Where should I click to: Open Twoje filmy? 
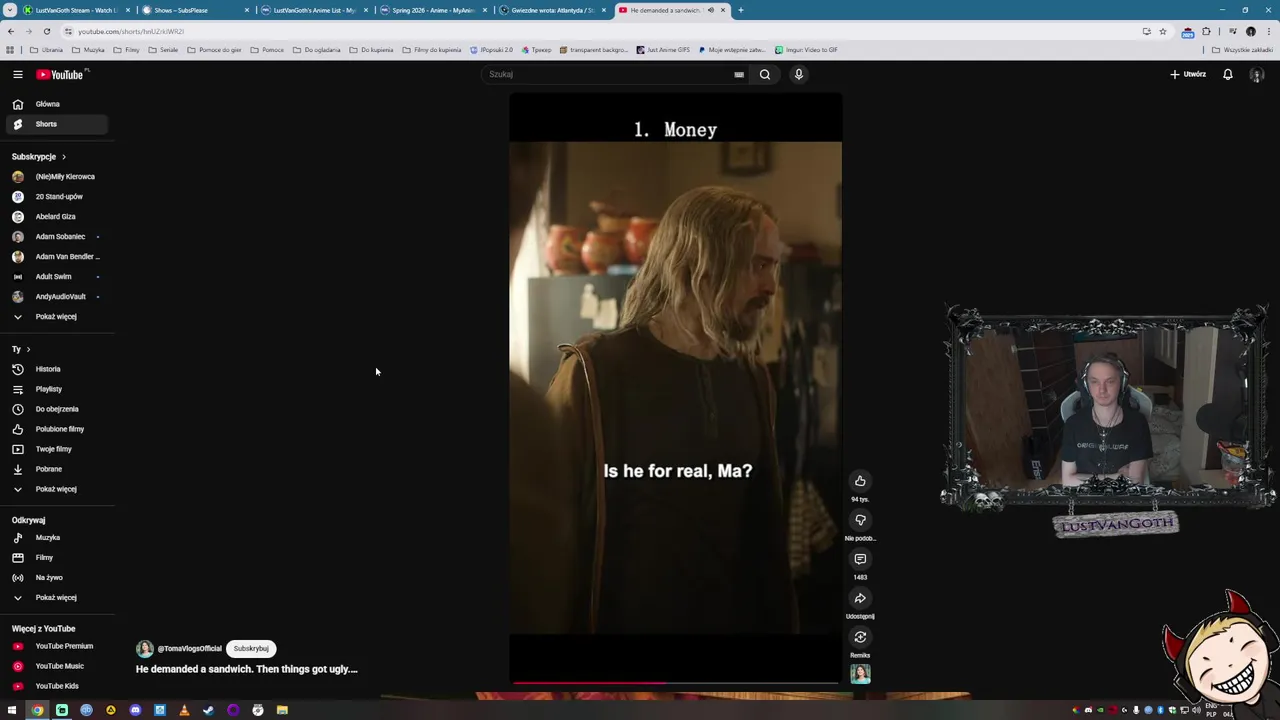pos(57,449)
